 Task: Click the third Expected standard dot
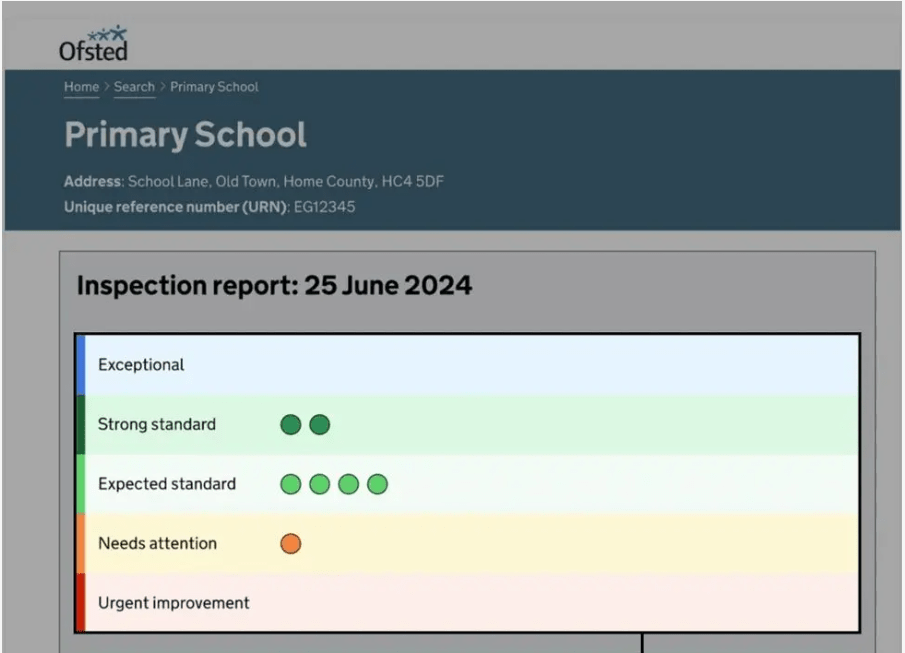click(x=348, y=485)
